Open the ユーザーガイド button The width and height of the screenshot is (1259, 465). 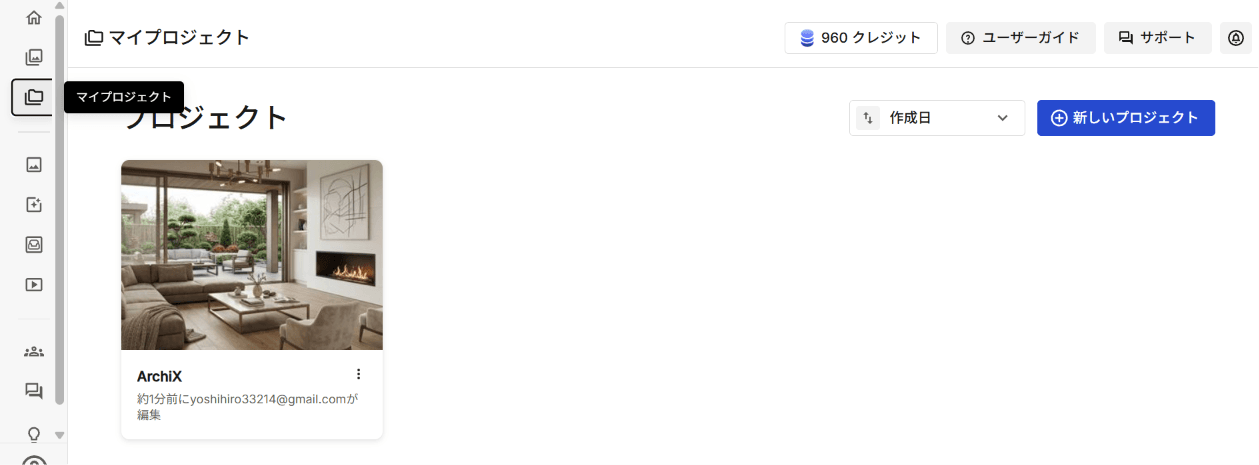1021,38
